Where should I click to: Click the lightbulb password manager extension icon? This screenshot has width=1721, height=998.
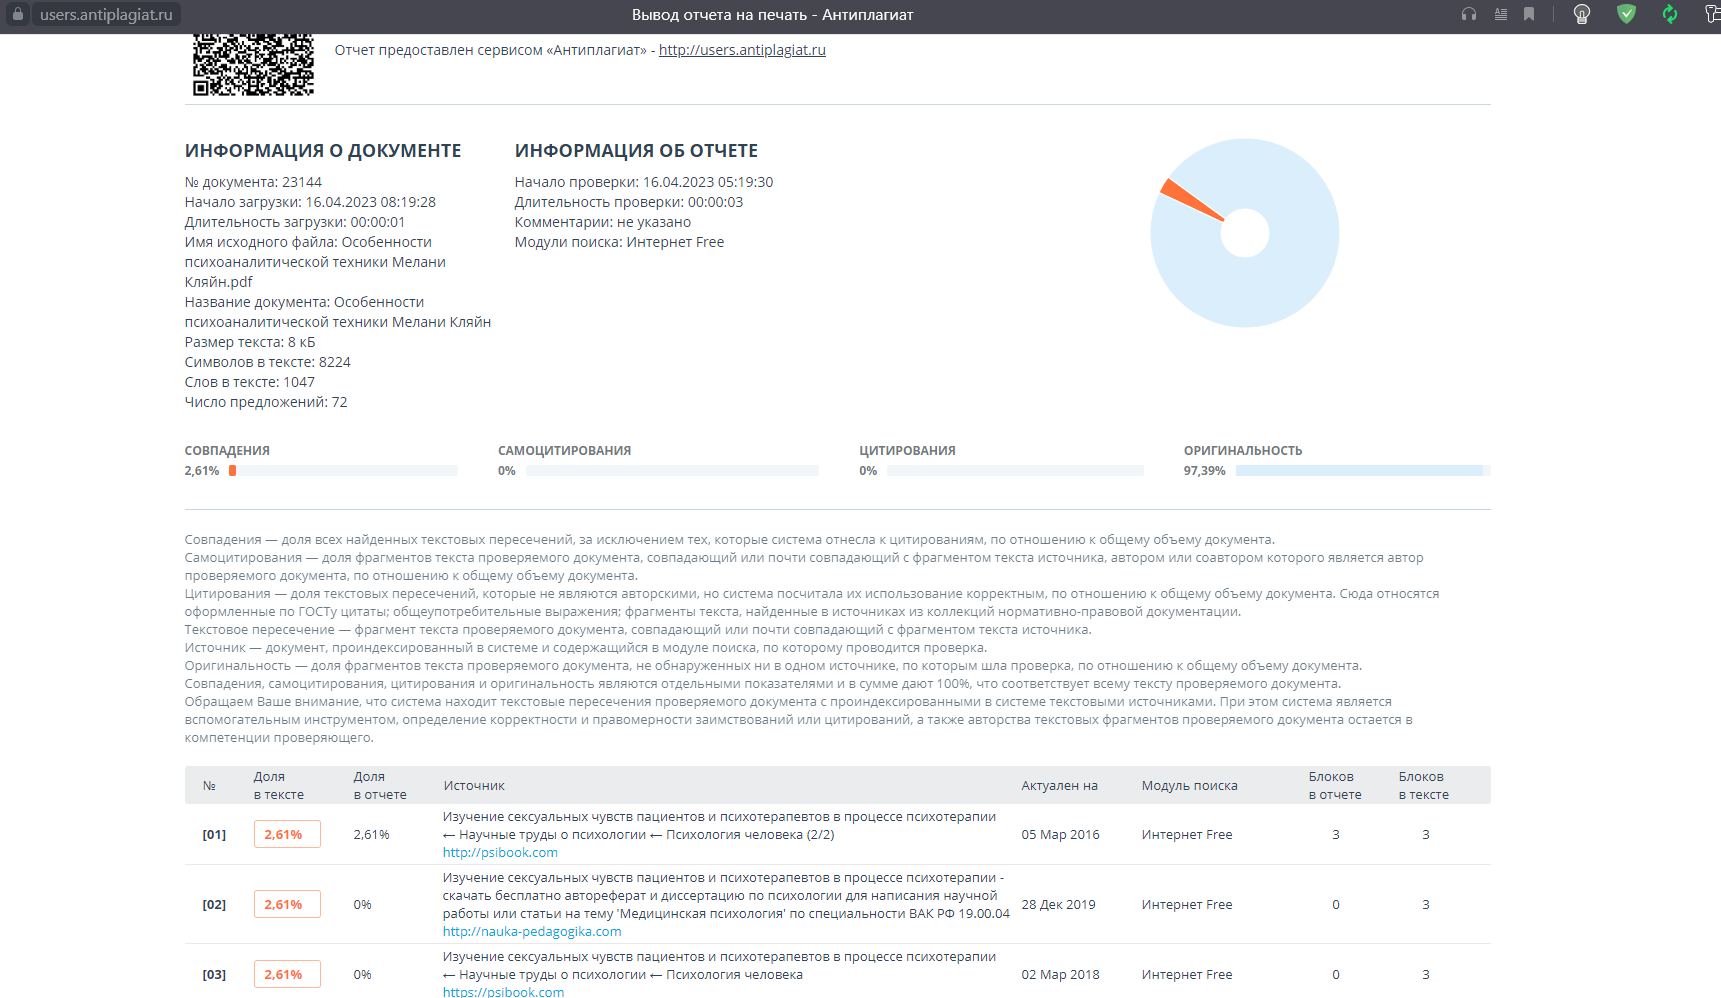click(x=1582, y=14)
